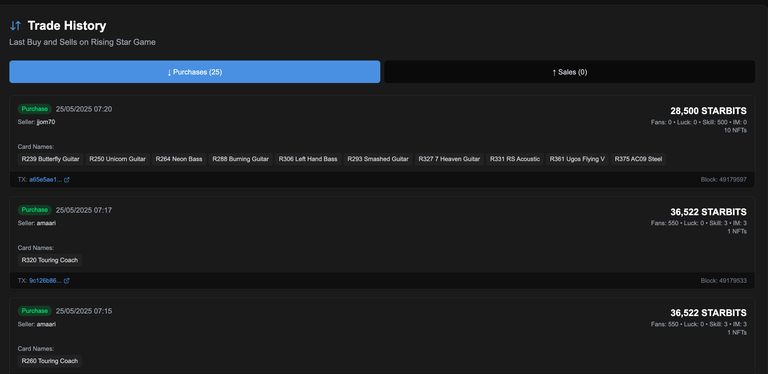The height and width of the screenshot is (374, 768).
Task: Click the 36,522 STARBITS price dated 07:15
Action: click(708, 313)
